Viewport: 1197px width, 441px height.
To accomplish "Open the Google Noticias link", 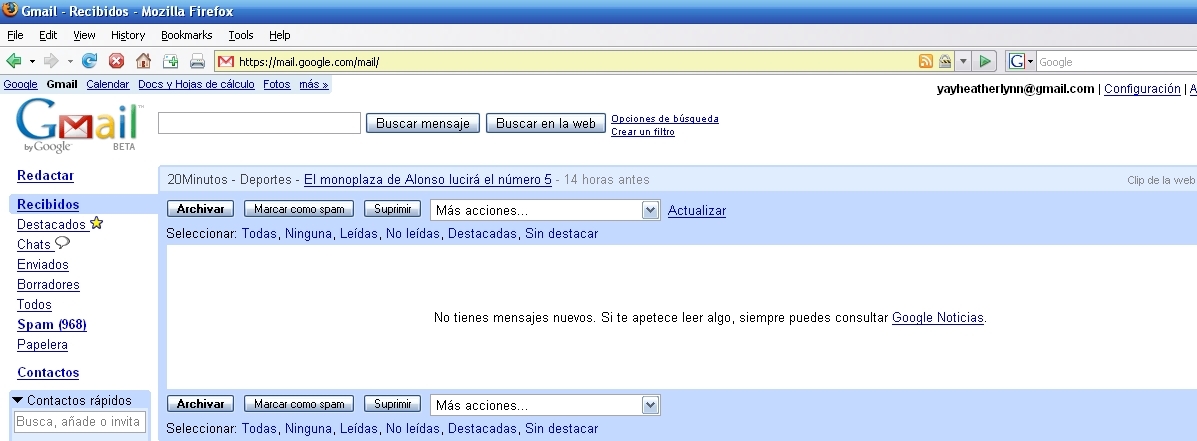I will click(x=937, y=317).
